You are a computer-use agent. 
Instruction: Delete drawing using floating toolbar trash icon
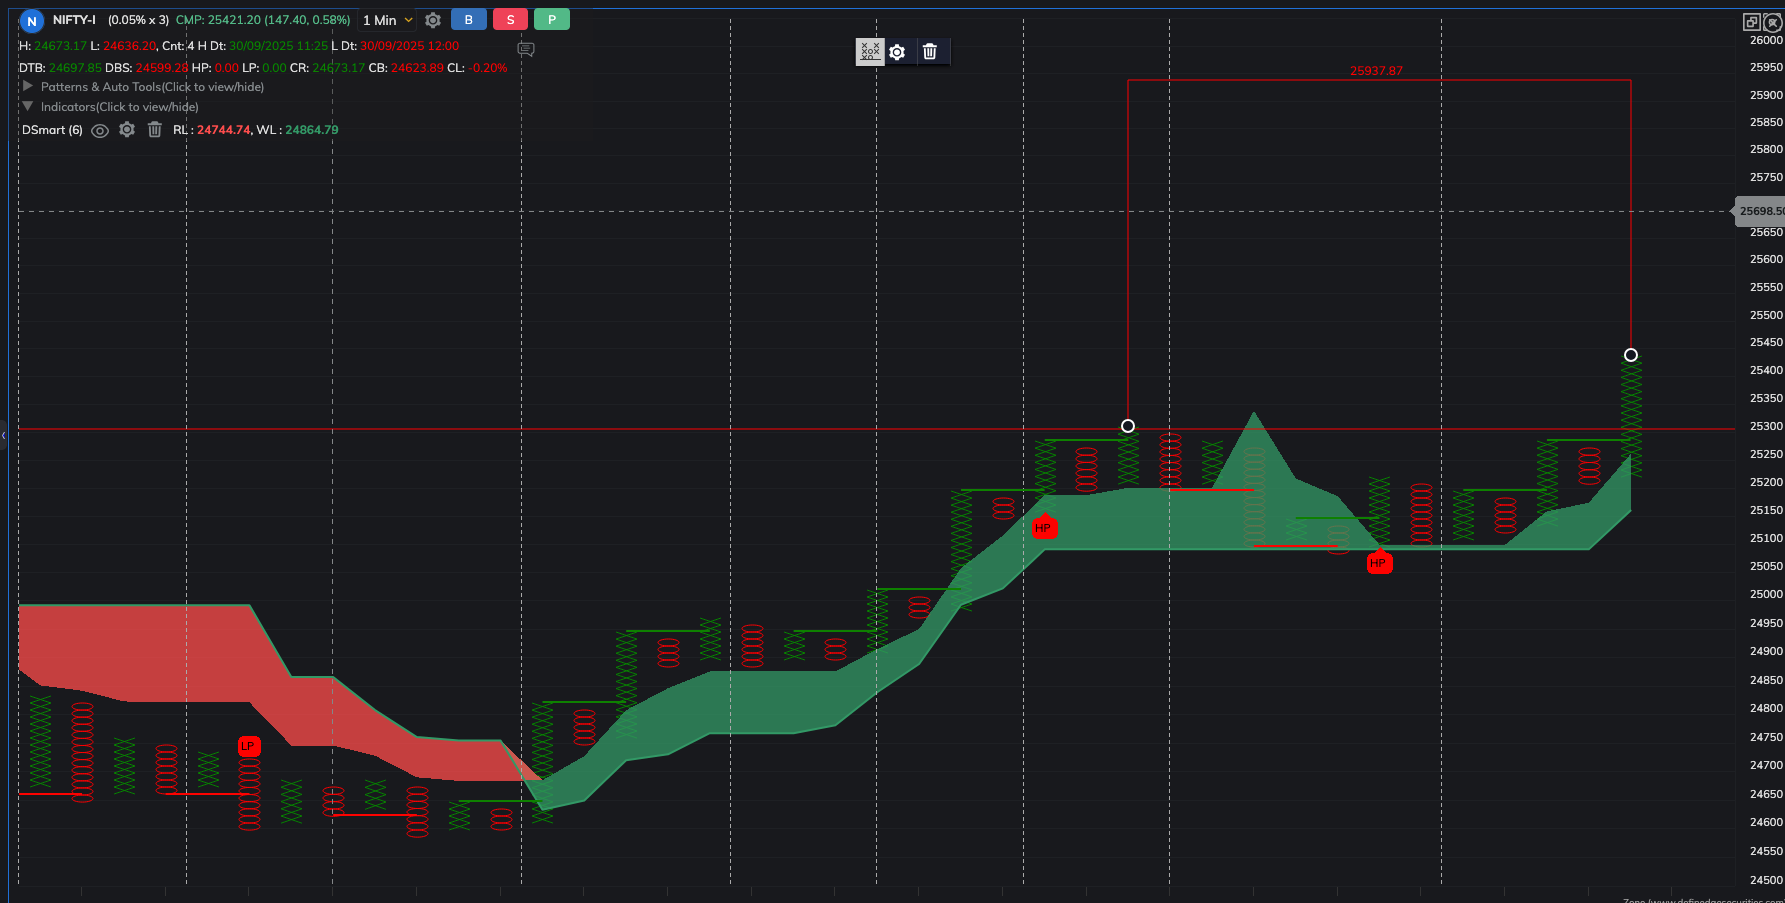pyautogui.click(x=930, y=52)
